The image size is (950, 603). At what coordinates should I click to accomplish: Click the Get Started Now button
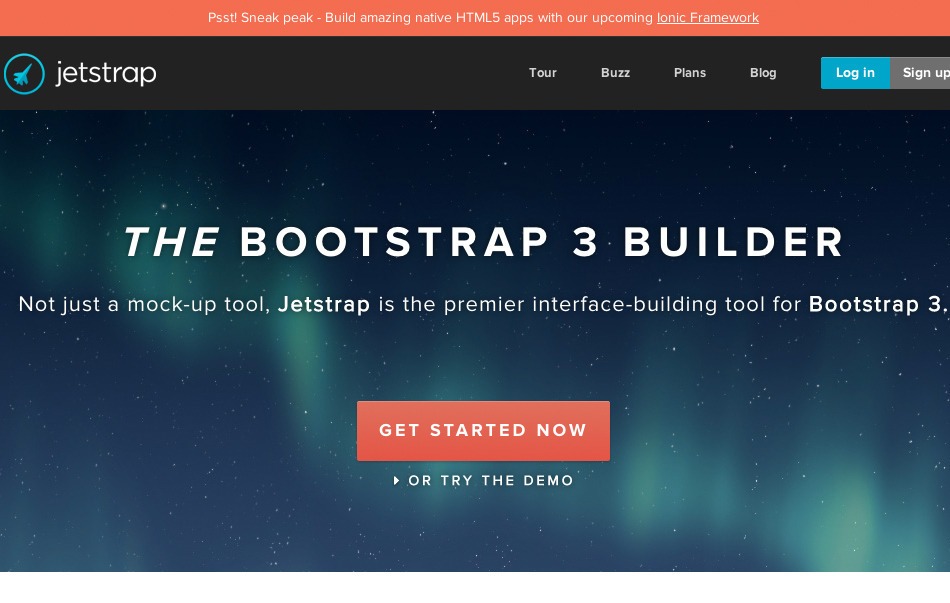coord(483,431)
